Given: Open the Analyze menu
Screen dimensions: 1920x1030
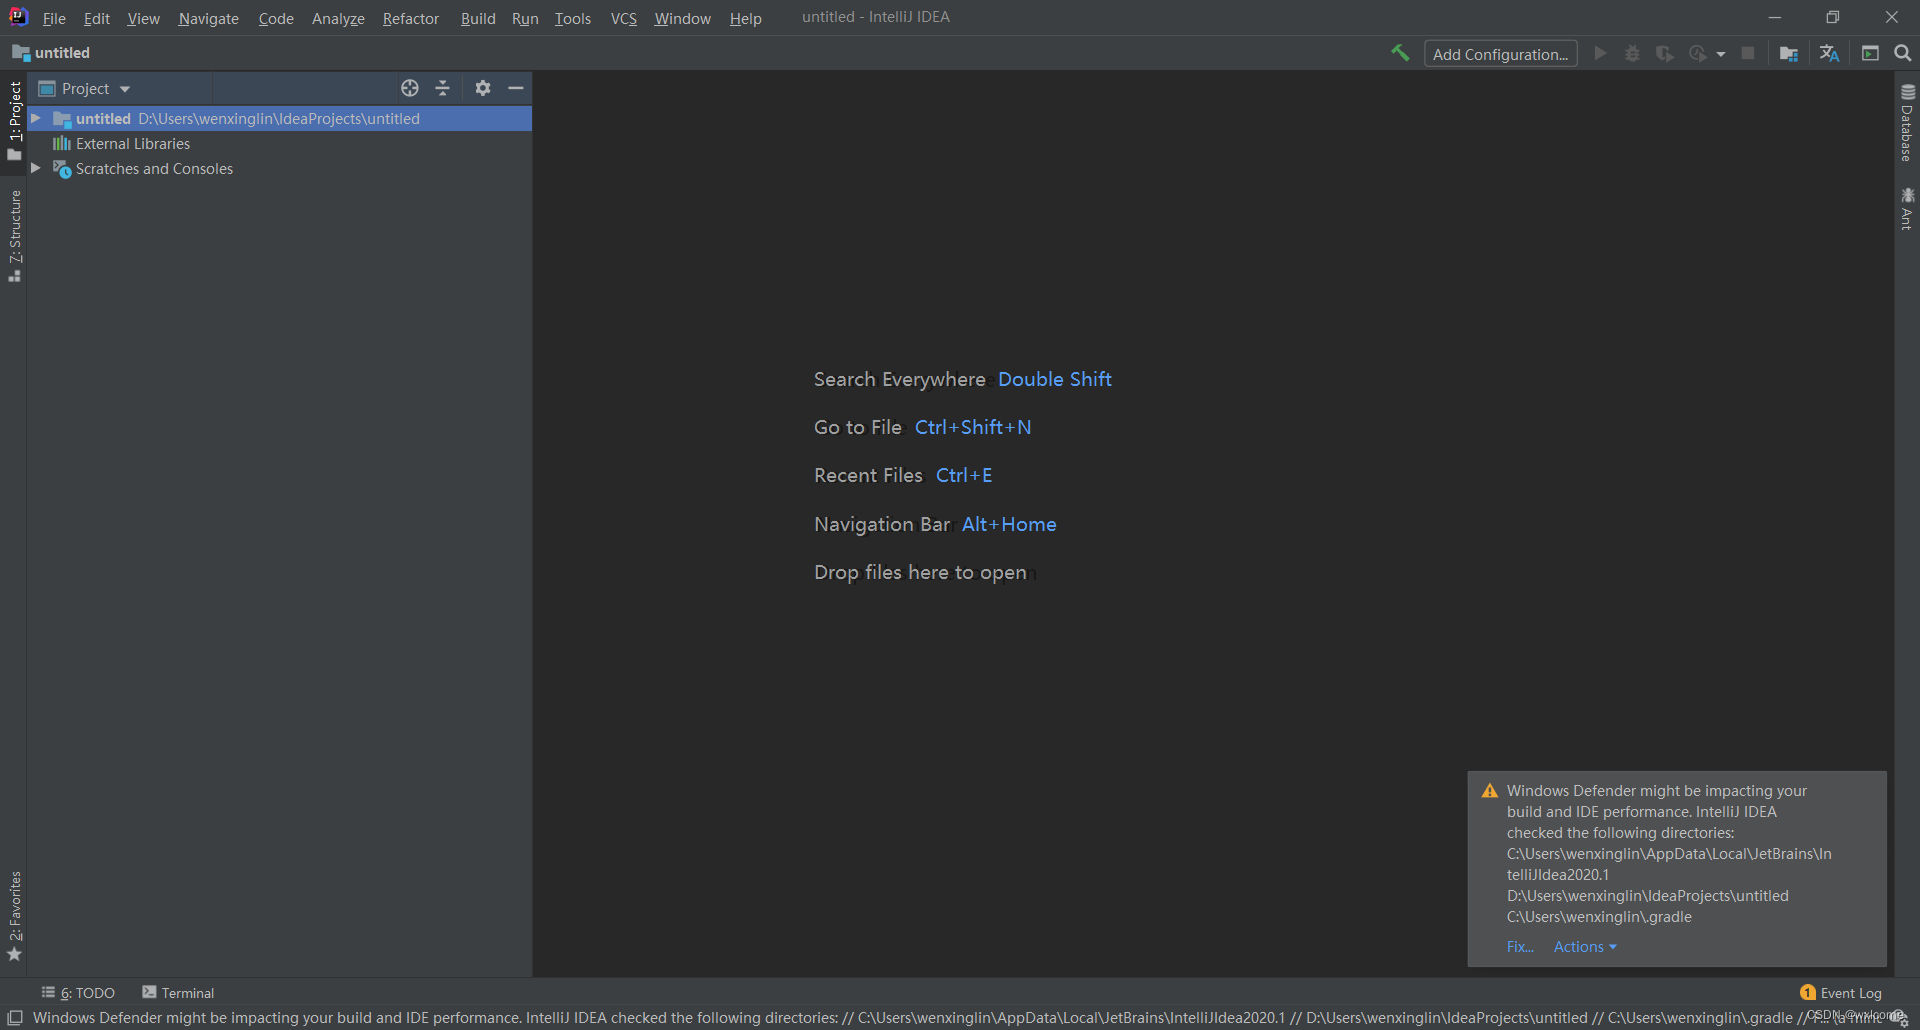Looking at the screenshot, I should 338,18.
